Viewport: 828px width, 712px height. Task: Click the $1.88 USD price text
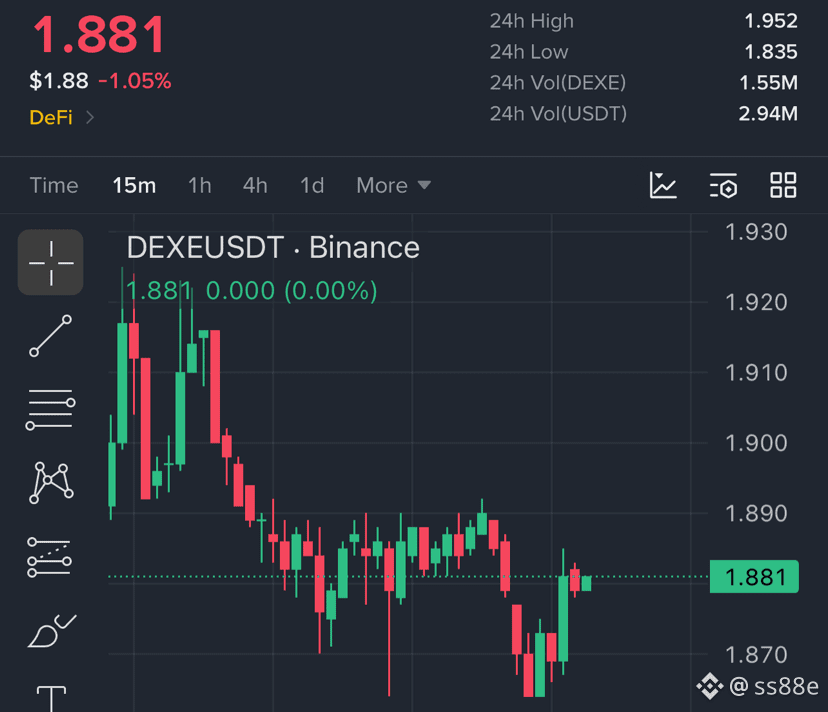point(59,81)
